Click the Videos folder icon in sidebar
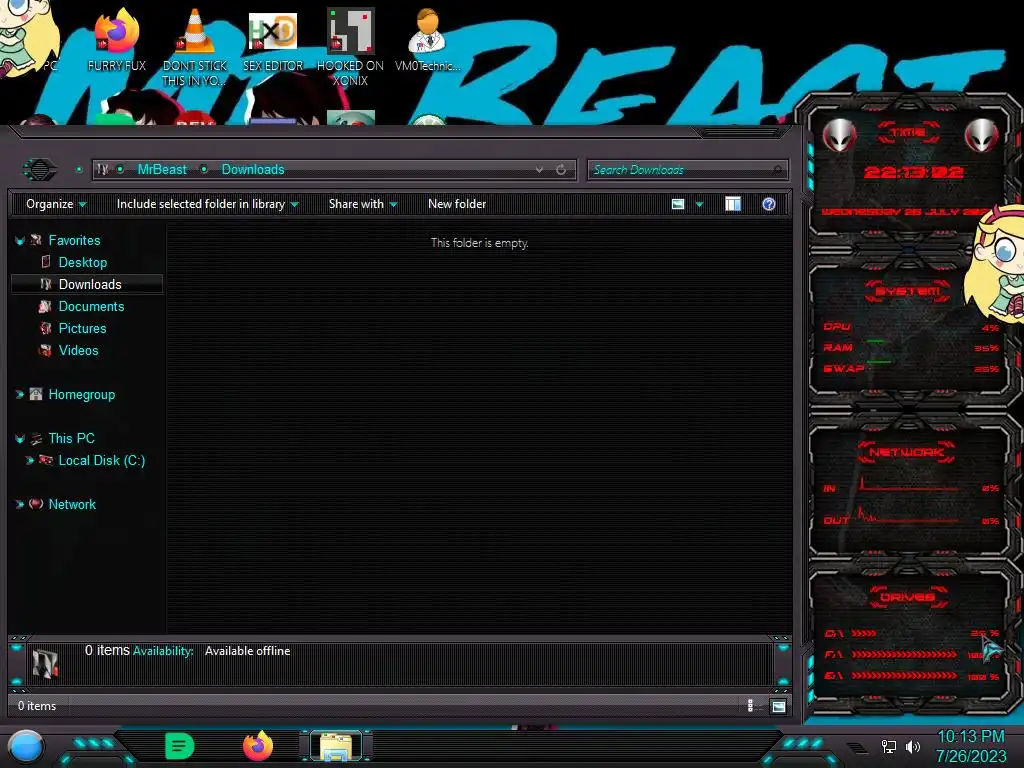Image resolution: width=1024 pixels, height=768 pixels. (x=45, y=351)
